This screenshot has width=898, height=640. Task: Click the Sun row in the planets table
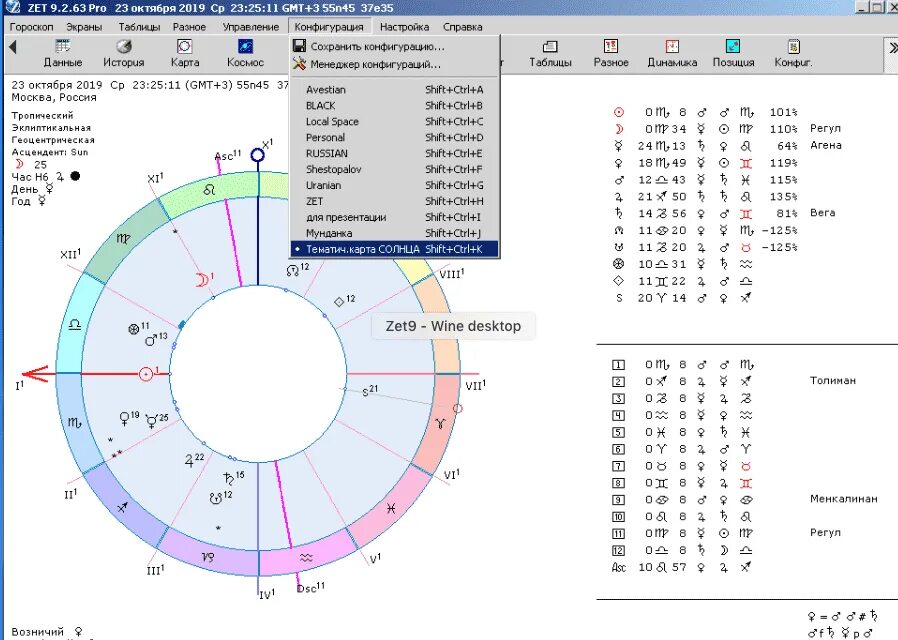[706, 112]
